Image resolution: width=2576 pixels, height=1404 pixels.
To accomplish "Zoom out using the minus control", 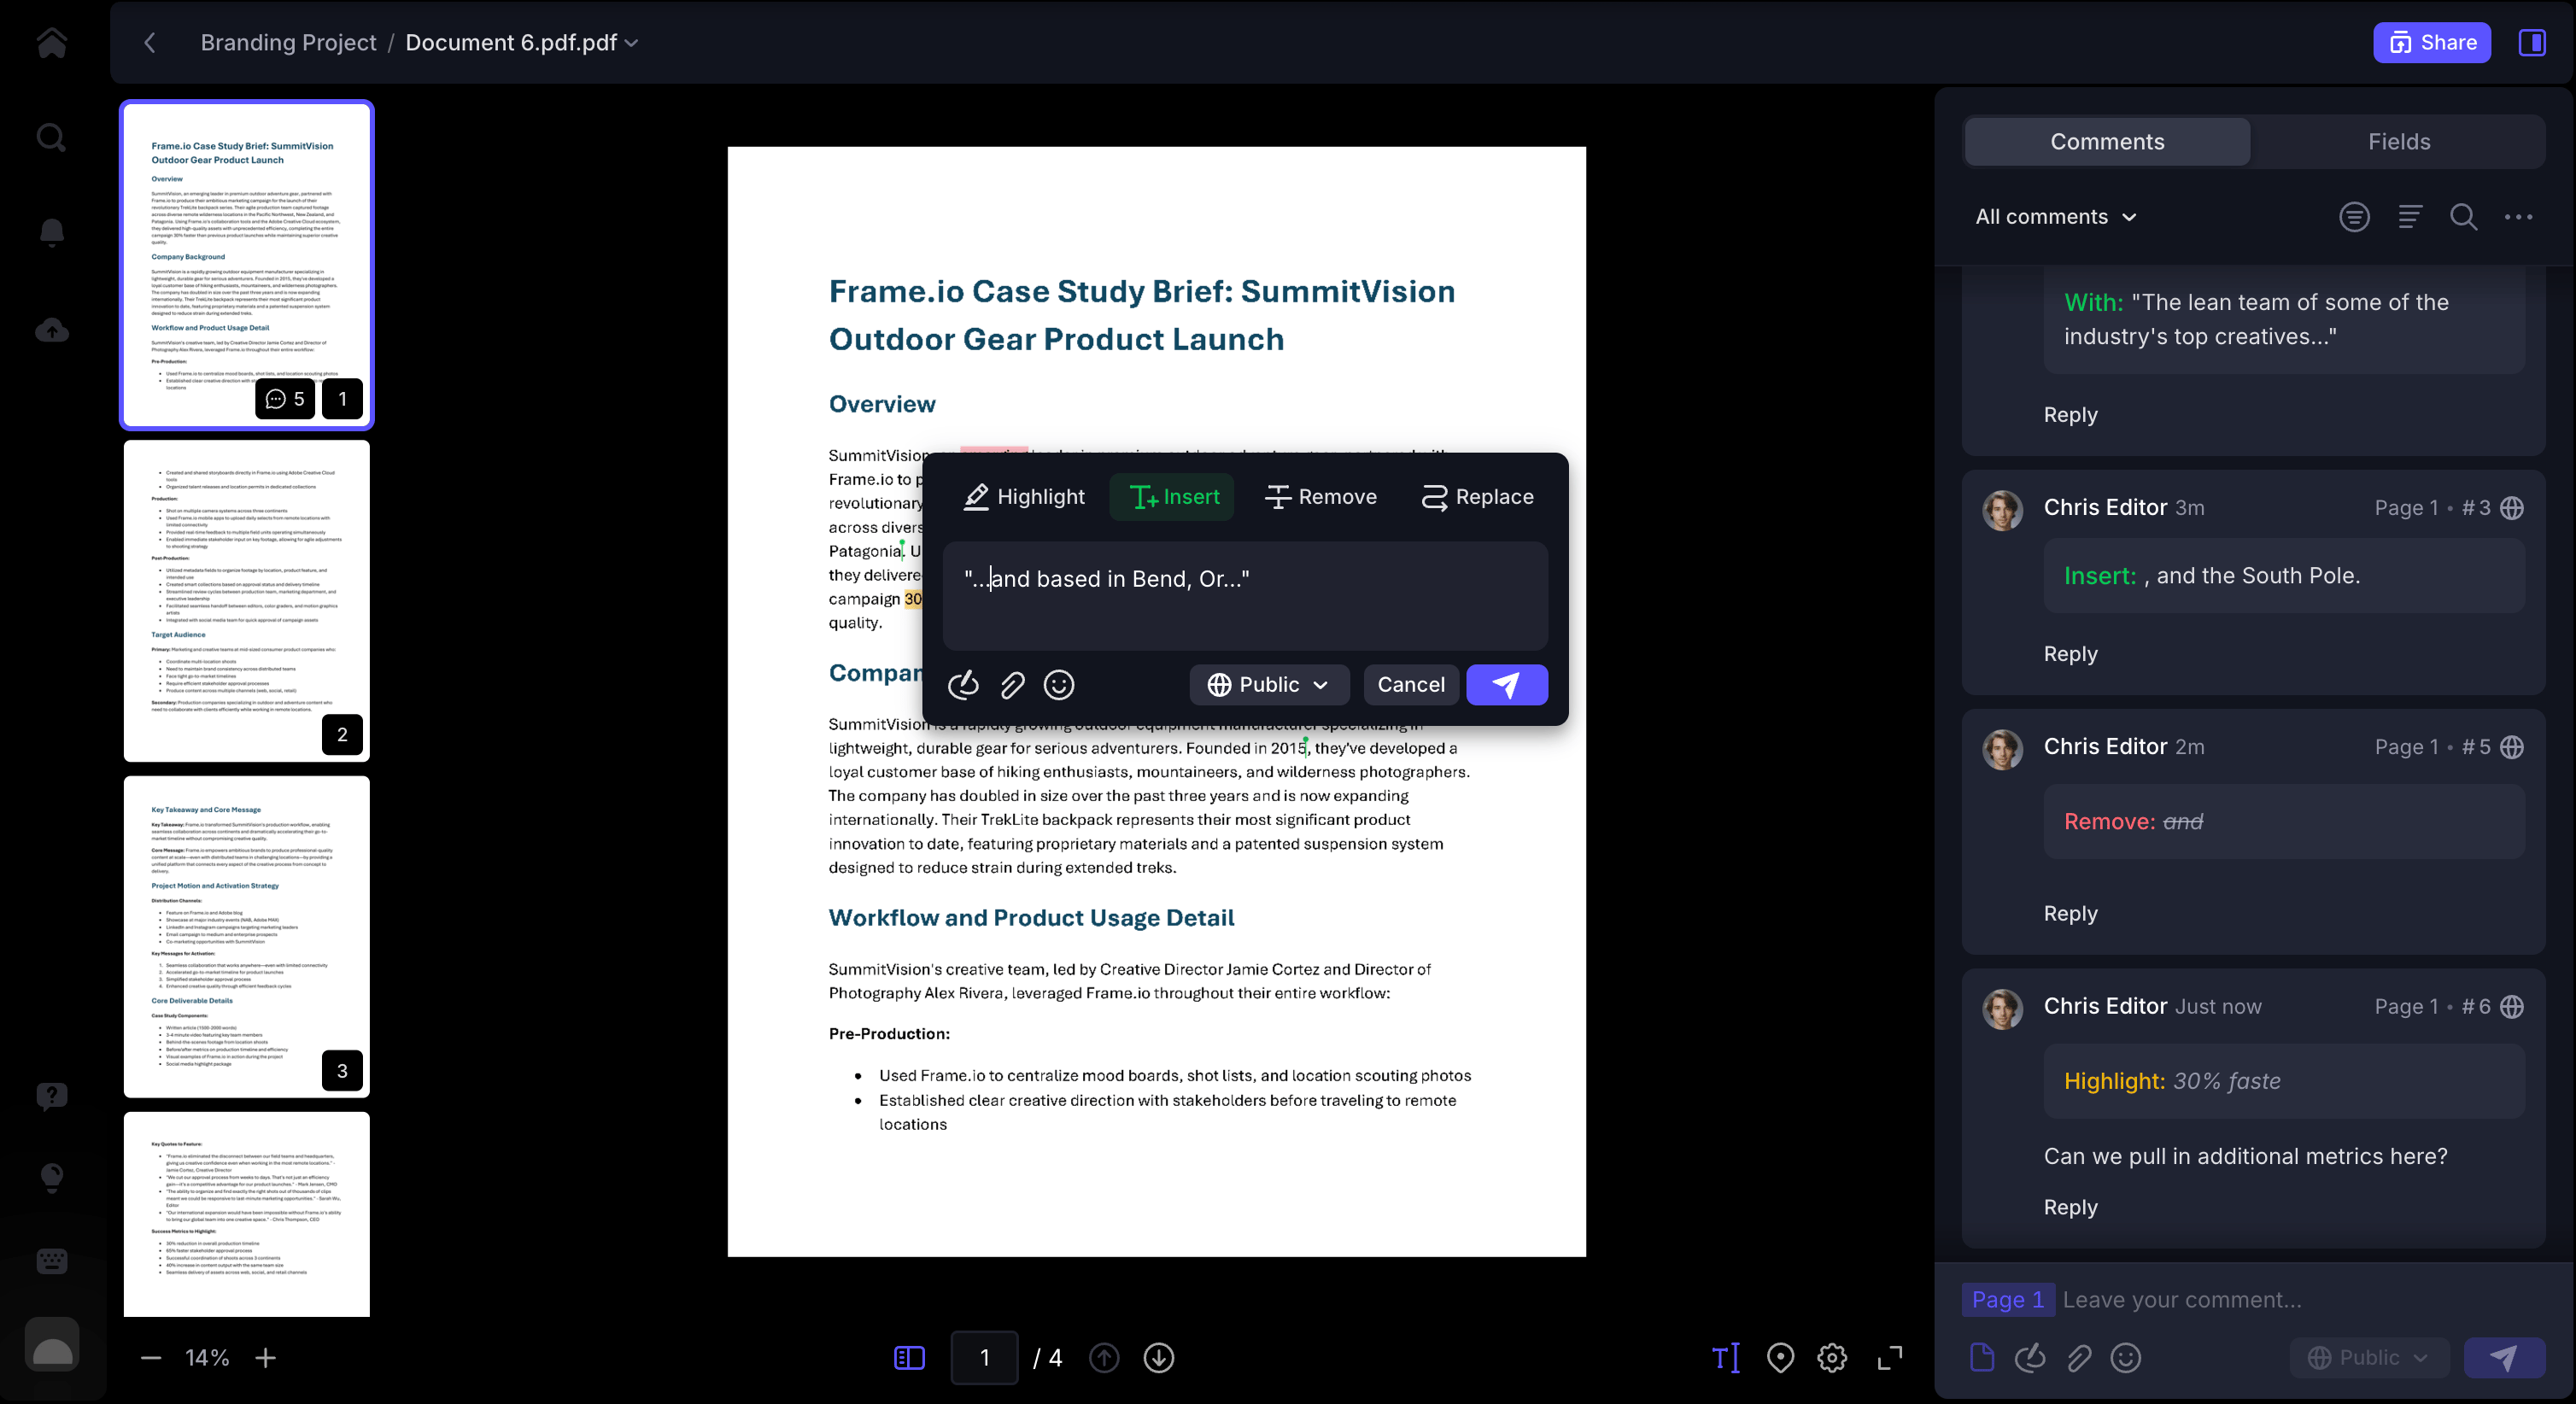I will (150, 1357).
